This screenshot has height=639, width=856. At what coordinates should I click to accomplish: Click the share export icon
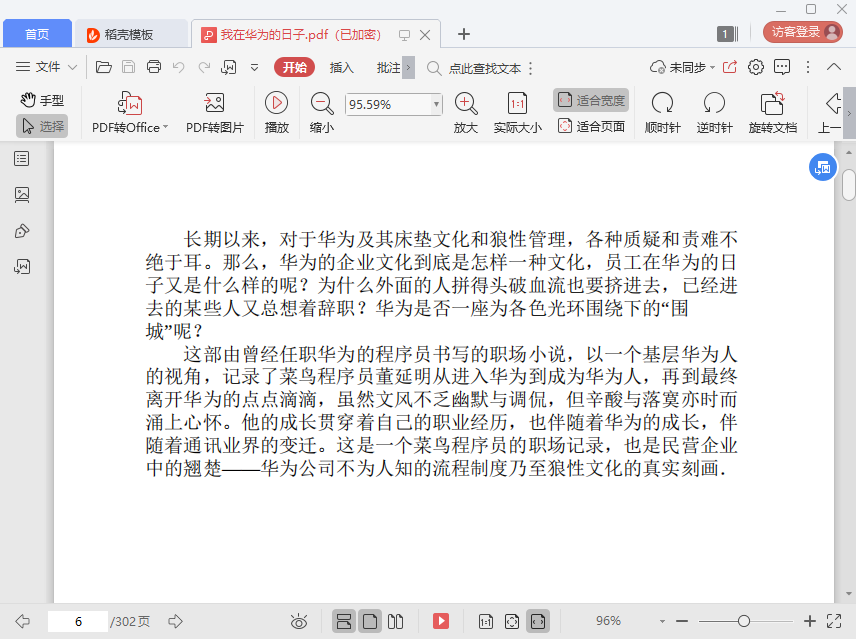[730, 67]
